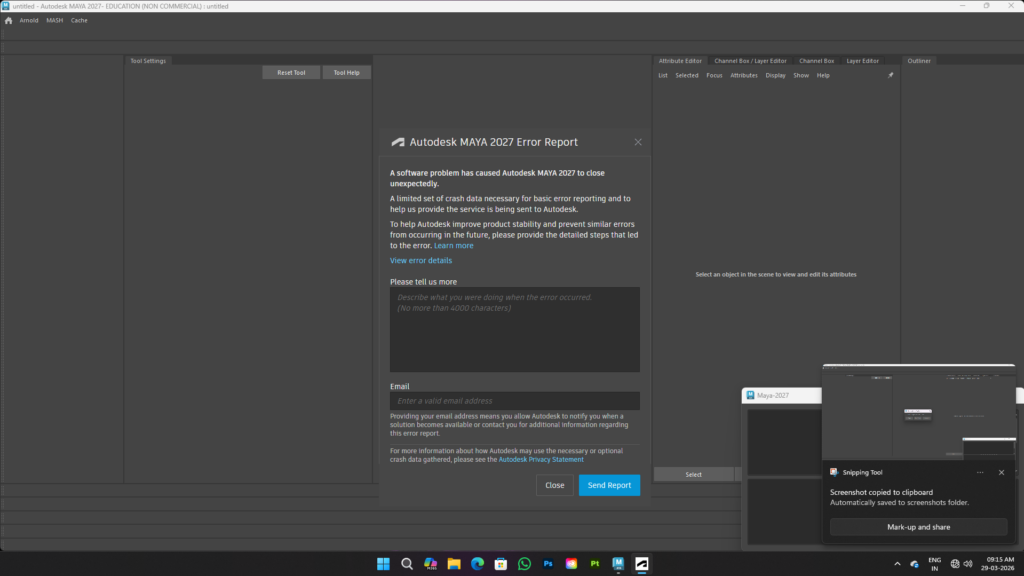Open Substance Painter from taskbar

click(x=595, y=564)
